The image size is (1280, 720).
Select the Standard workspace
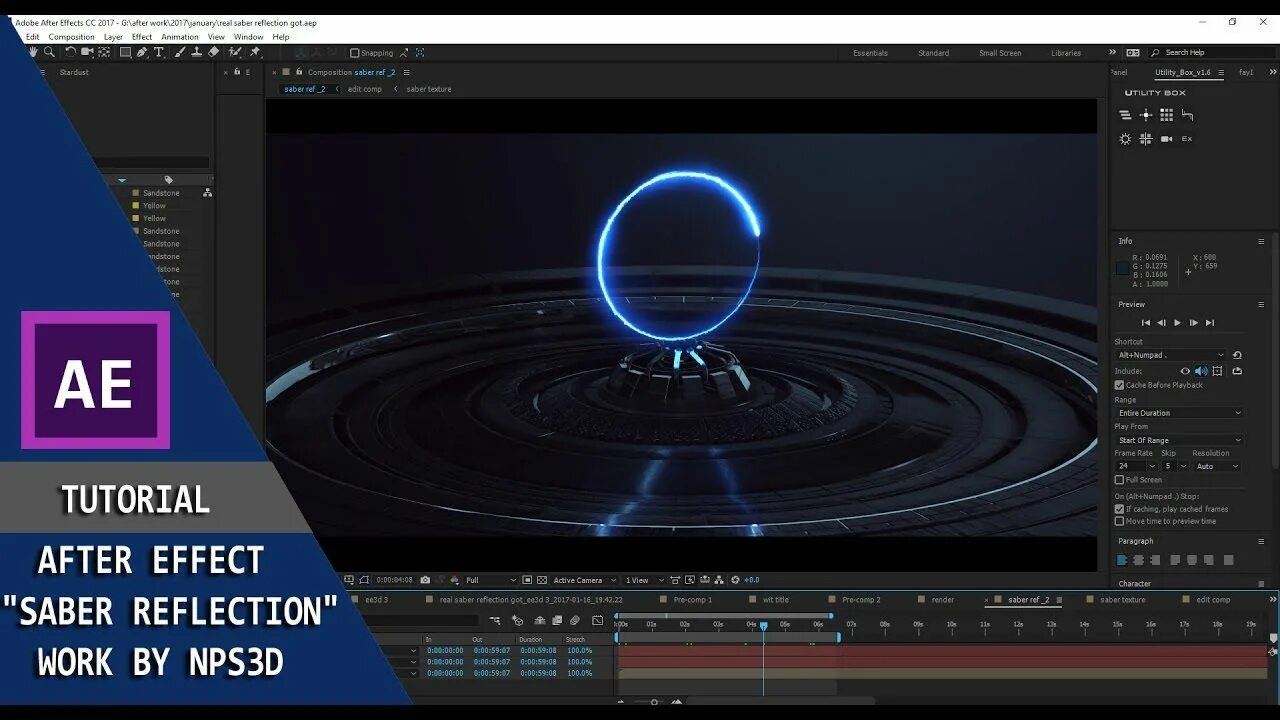(934, 53)
